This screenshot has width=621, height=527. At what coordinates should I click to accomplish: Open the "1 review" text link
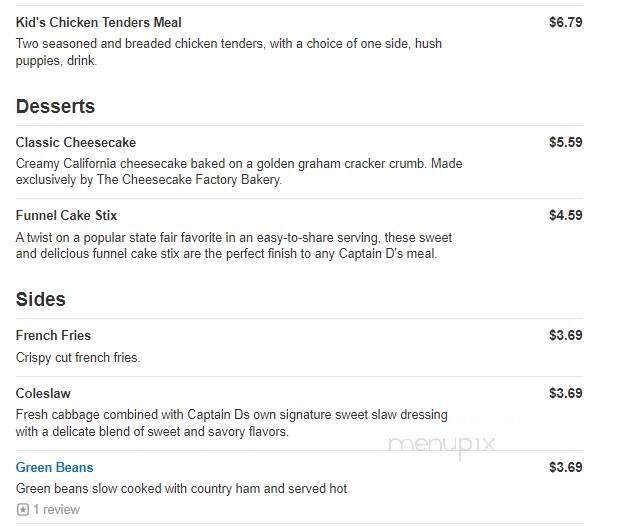pyautogui.click(x=56, y=510)
